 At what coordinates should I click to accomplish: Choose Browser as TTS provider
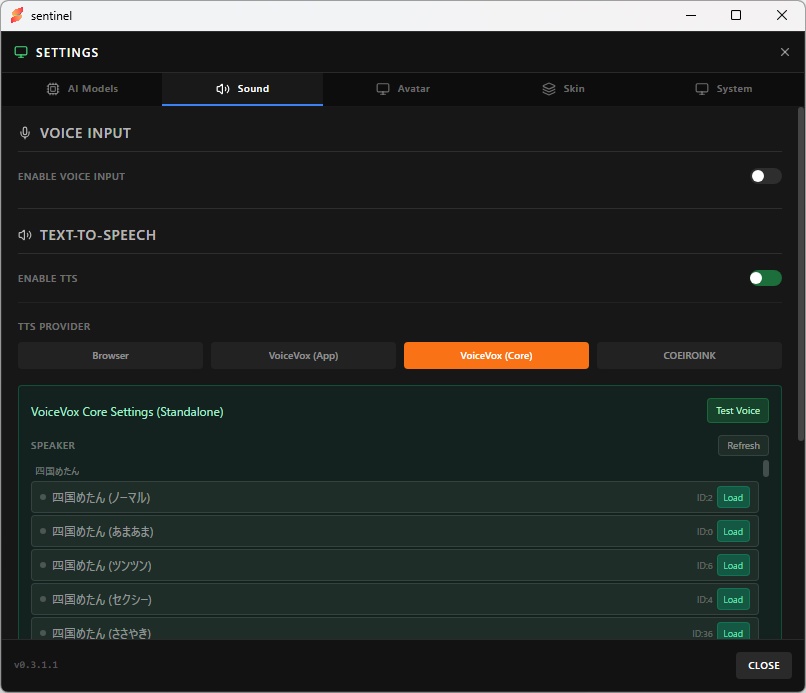pyautogui.click(x=111, y=356)
